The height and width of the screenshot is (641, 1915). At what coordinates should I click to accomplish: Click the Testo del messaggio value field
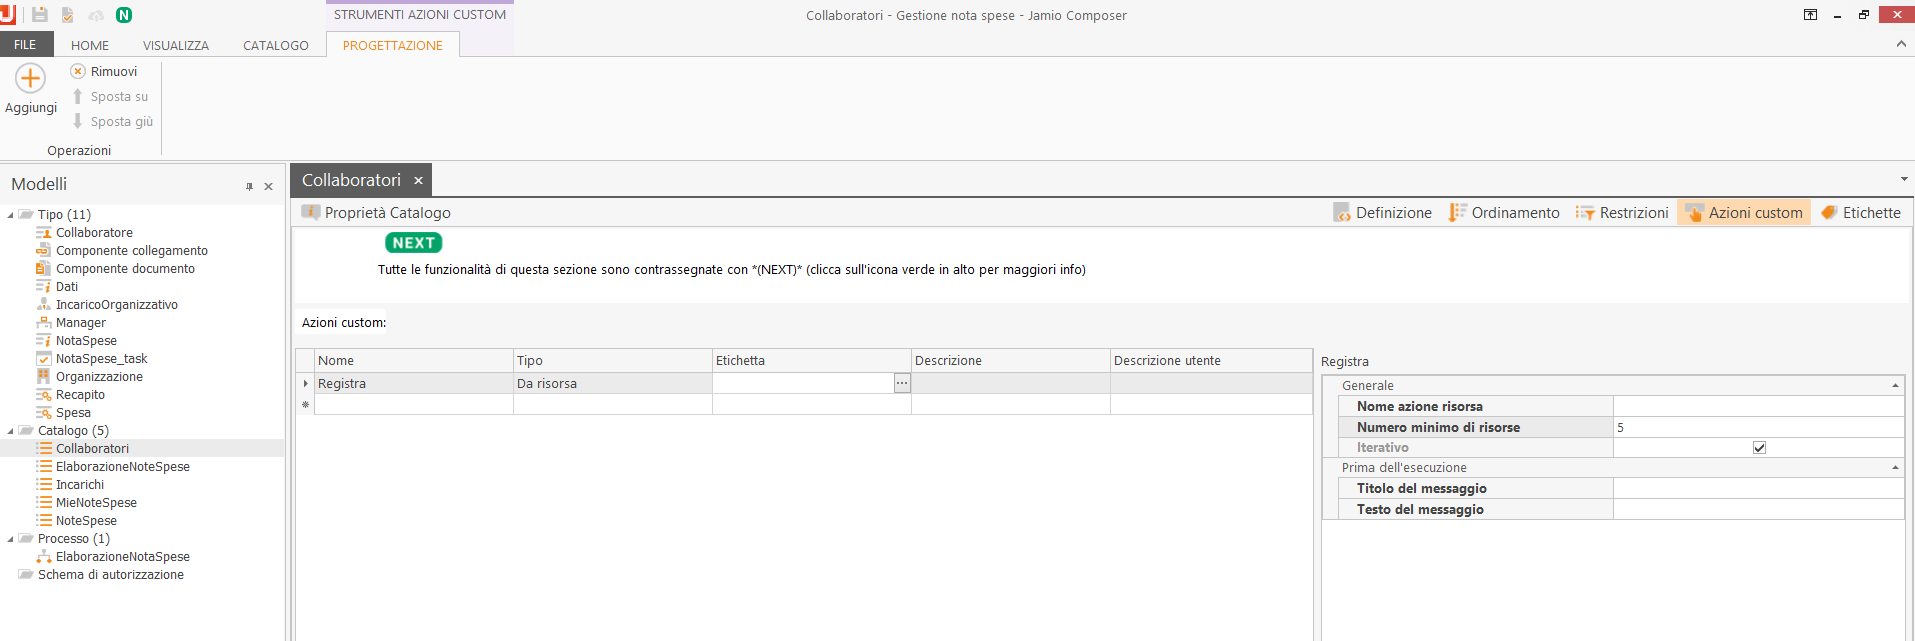pos(1758,509)
